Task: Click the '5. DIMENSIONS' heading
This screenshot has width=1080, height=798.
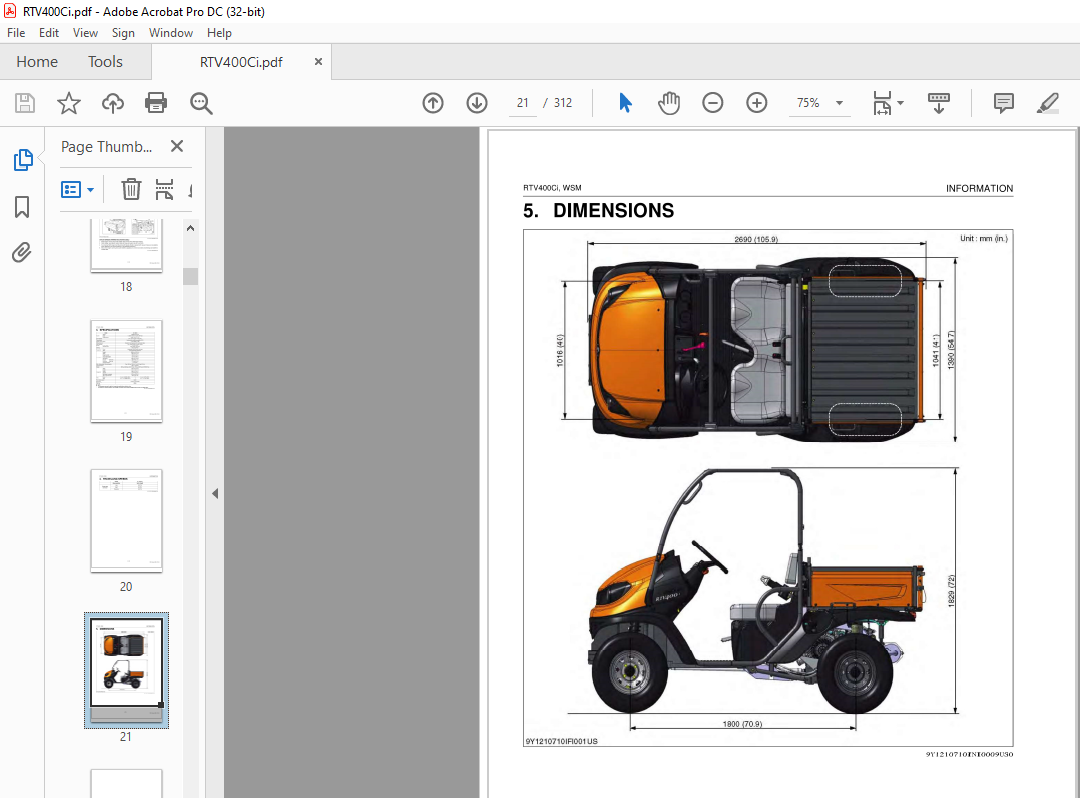Action: [598, 211]
